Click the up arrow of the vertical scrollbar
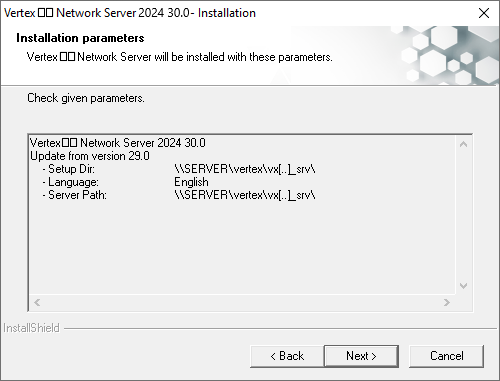The image size is (500, 381). (463, 144)
